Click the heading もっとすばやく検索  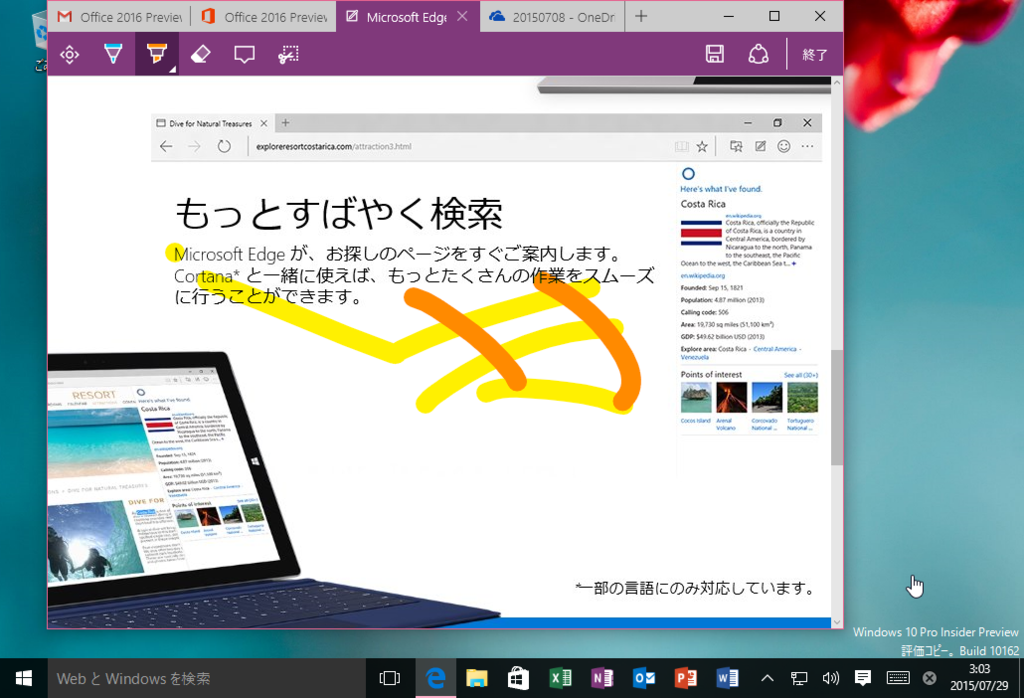click(339, 214)
